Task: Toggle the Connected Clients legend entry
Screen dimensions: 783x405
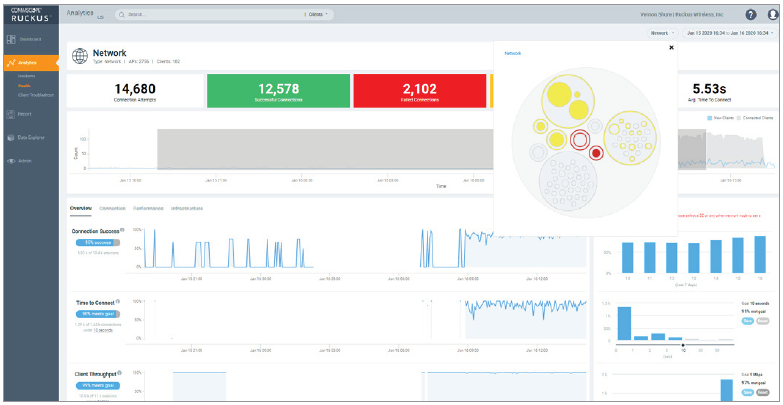Action: point(756,118)
